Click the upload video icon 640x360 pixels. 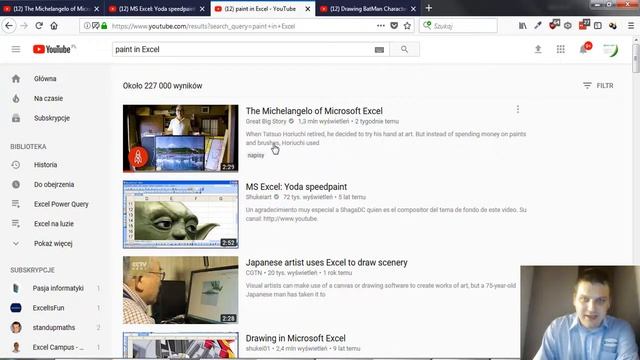[x=538, y=49]
